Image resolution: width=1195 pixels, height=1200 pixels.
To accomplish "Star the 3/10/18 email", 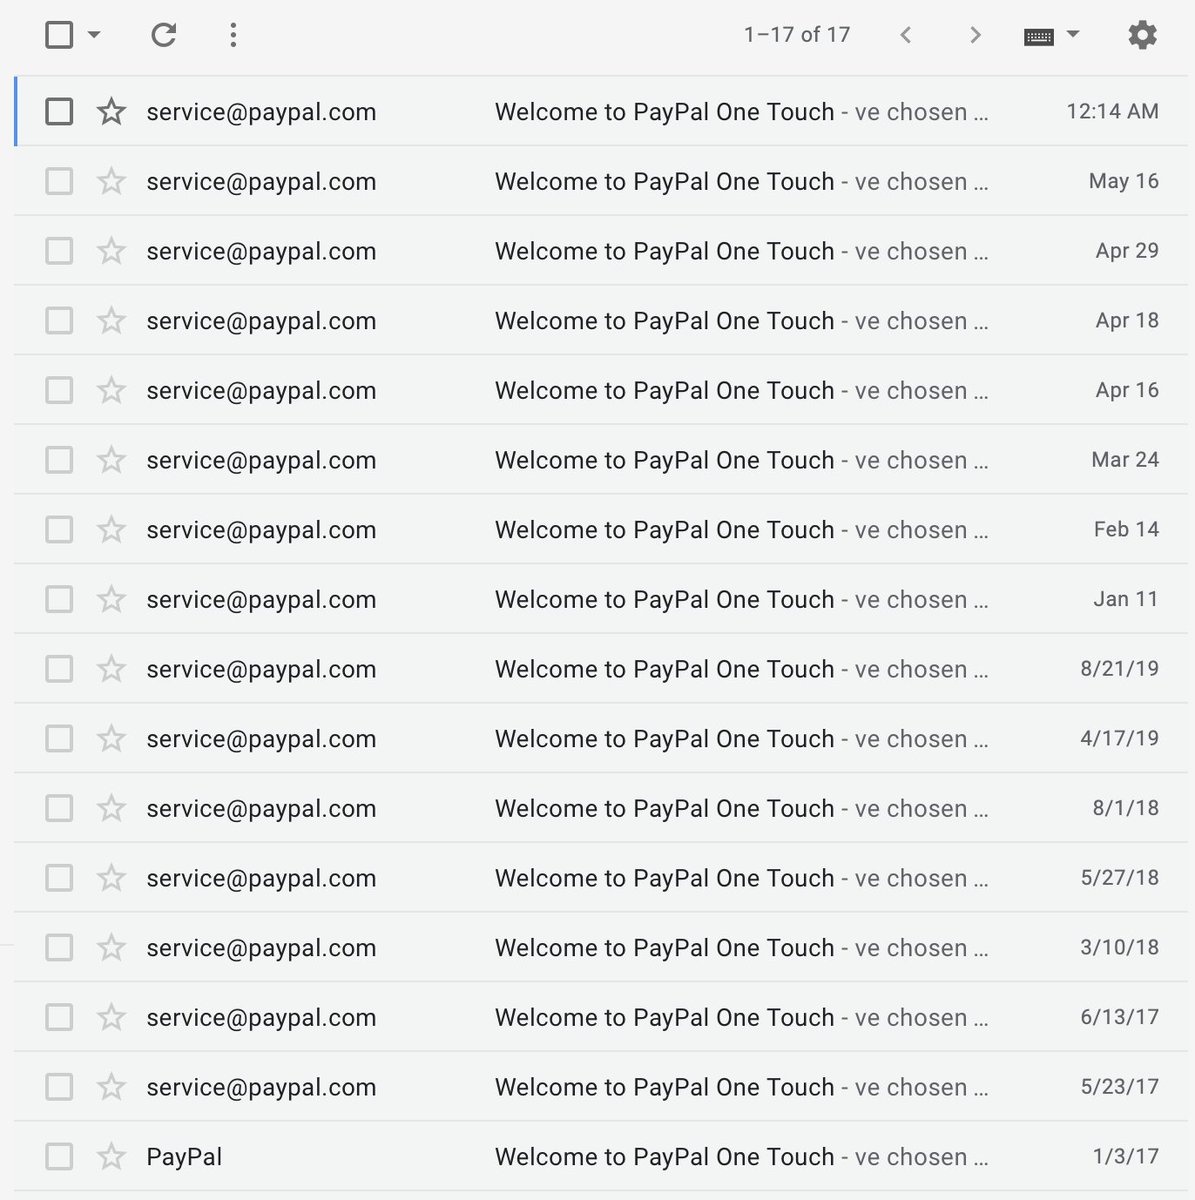I will pyautogui.click(x=111, y=947).
